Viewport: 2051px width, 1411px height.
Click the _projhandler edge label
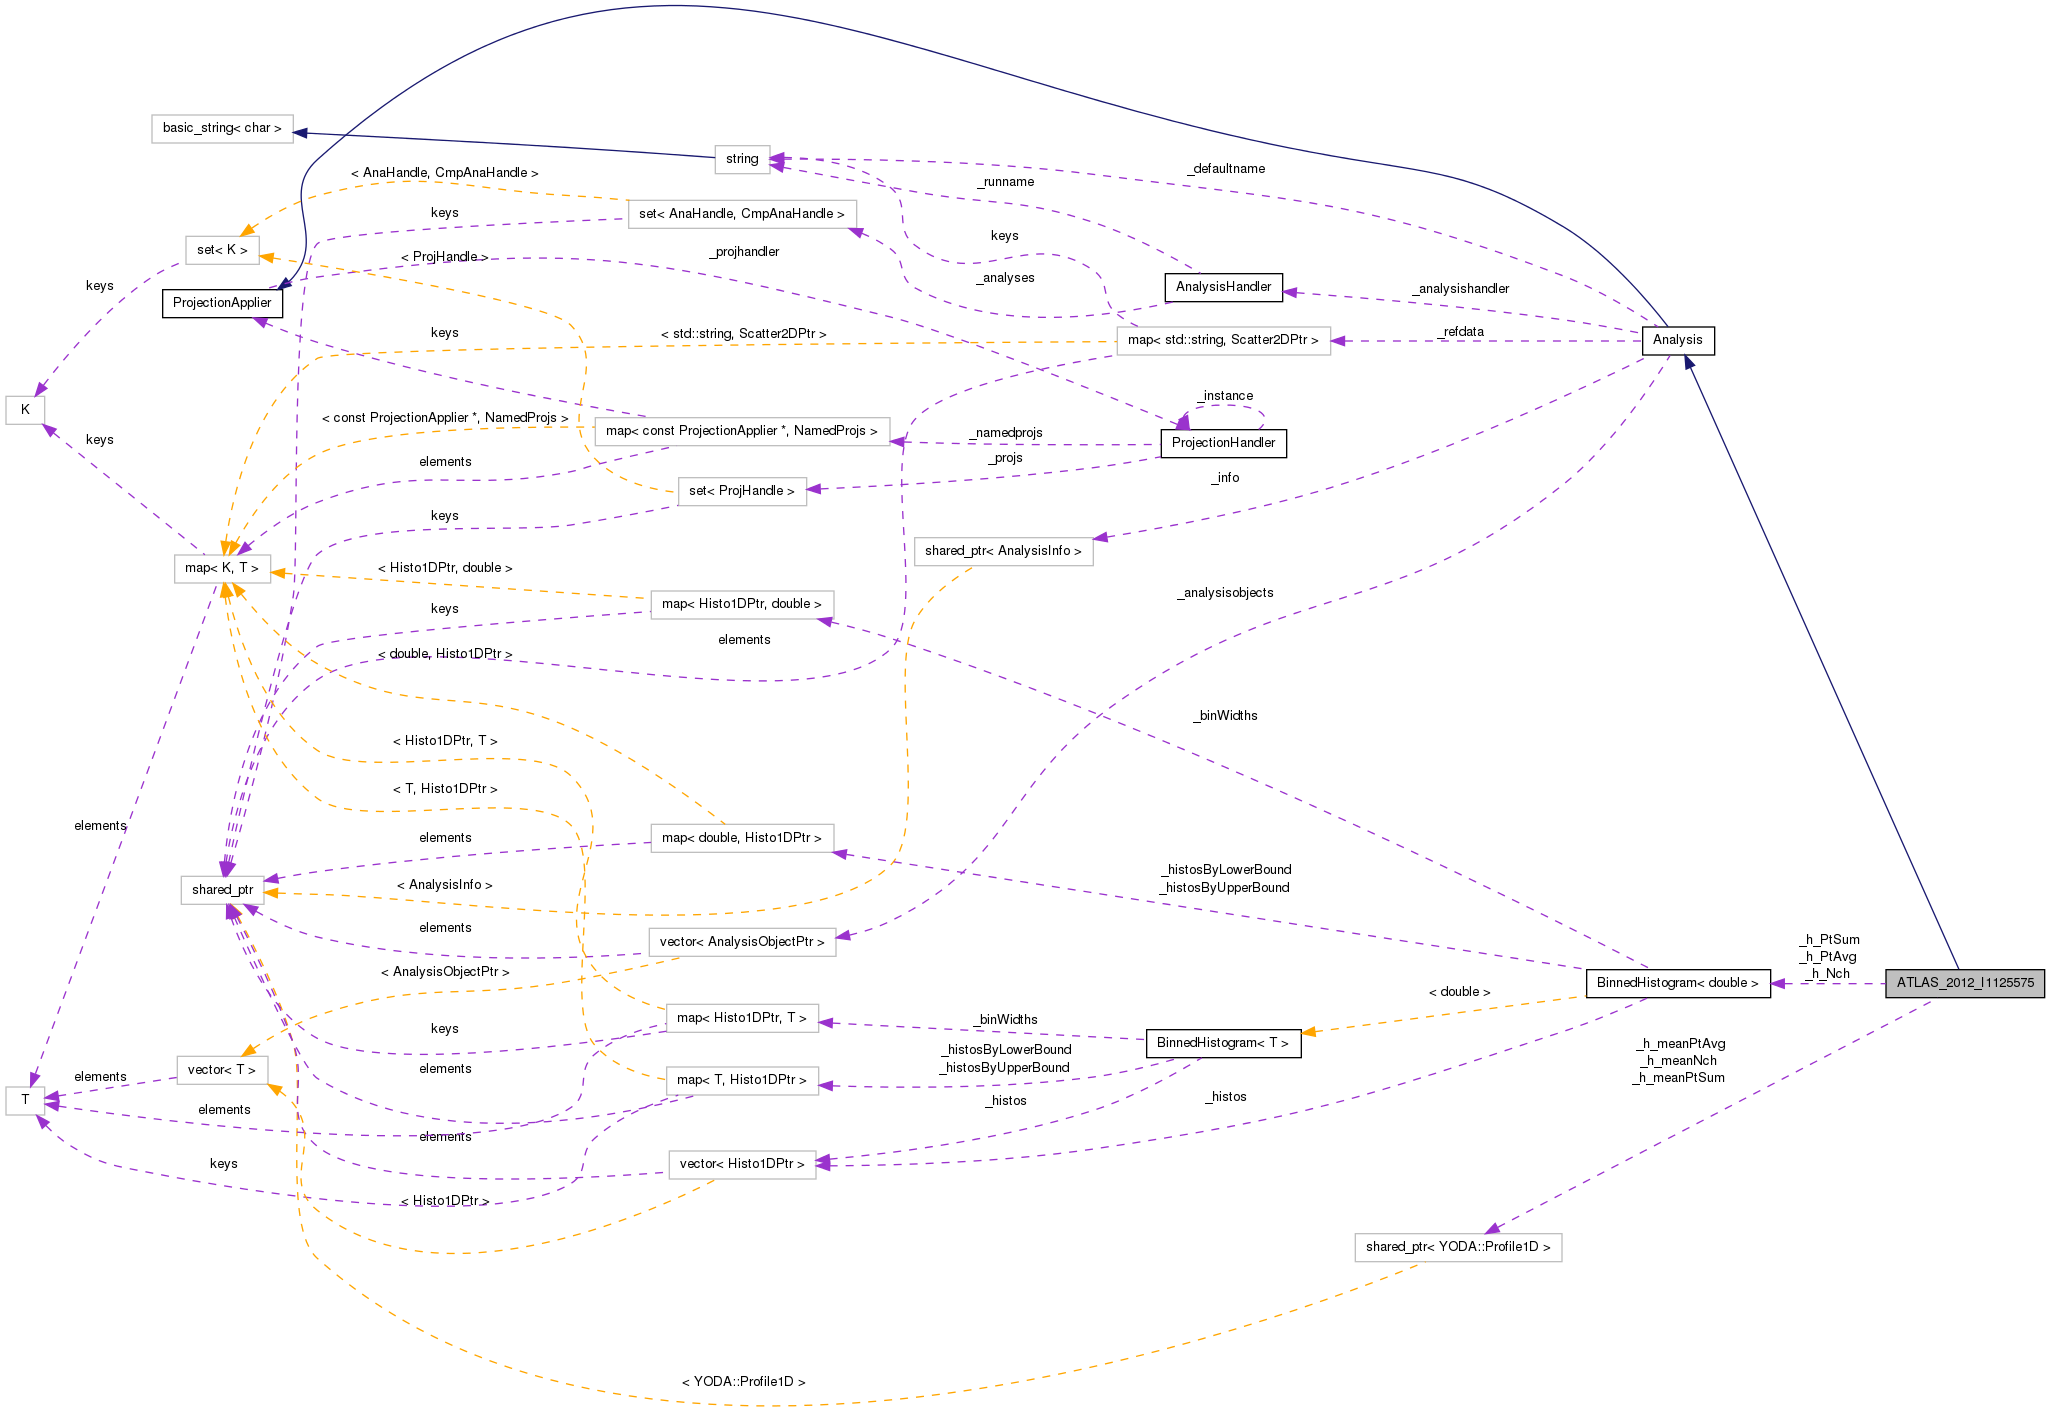(x=744, y=252)
